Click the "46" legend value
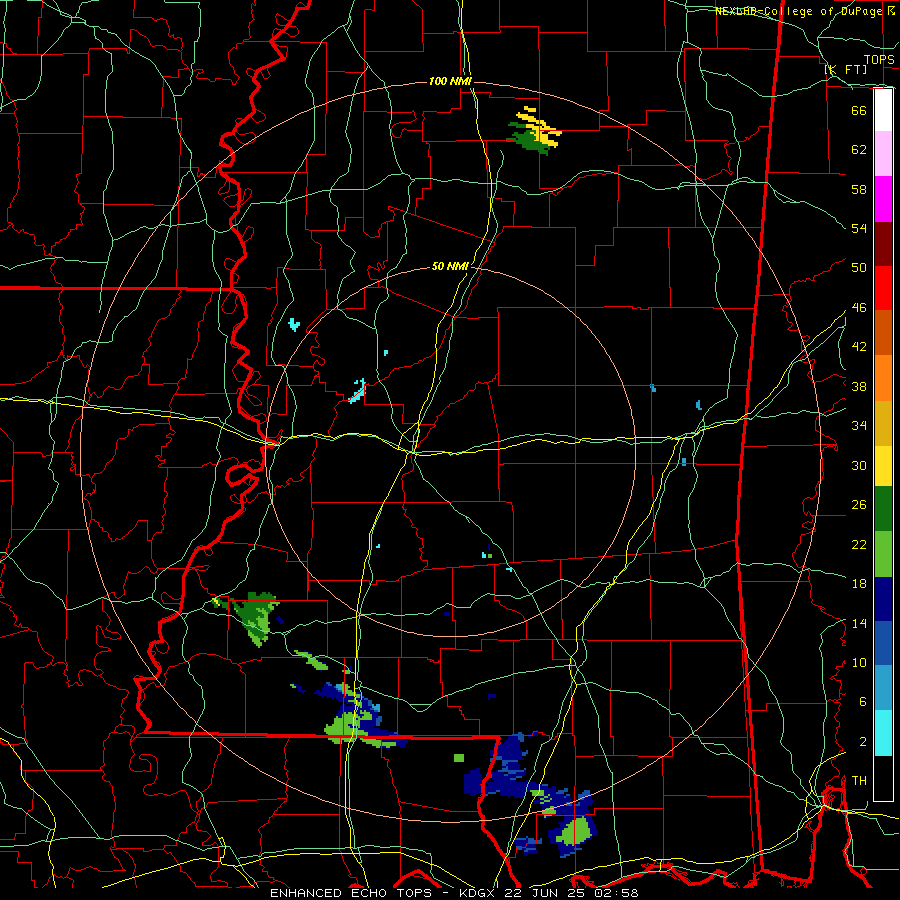 [859, 308]
